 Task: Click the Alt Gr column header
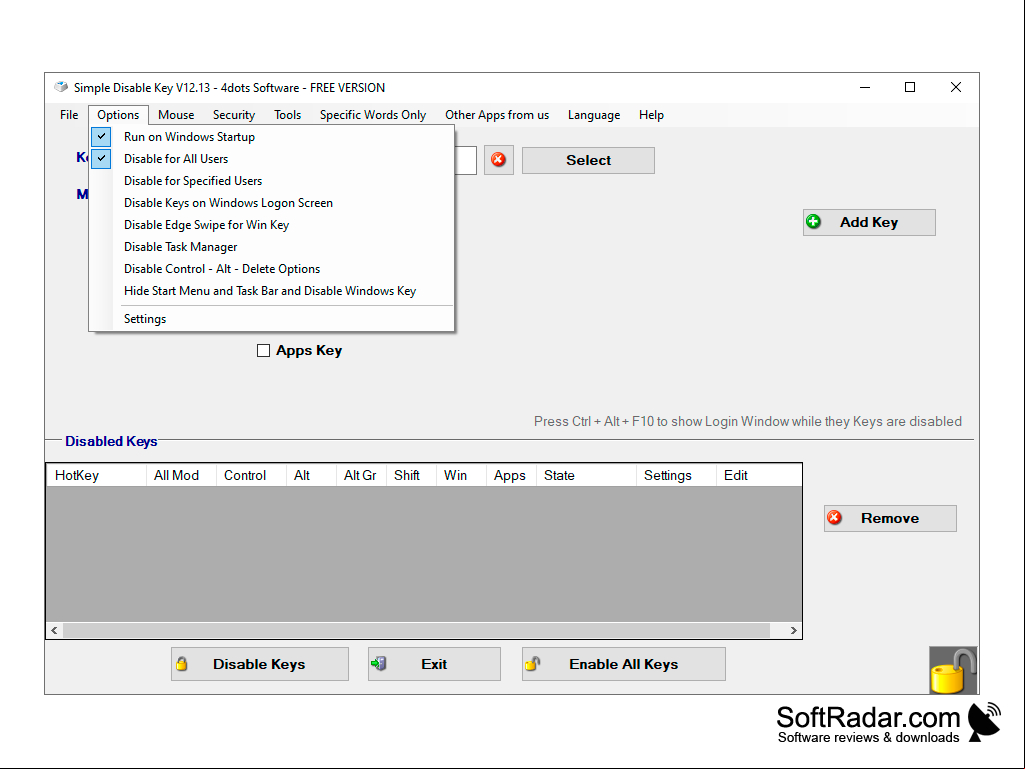(361, 475)
